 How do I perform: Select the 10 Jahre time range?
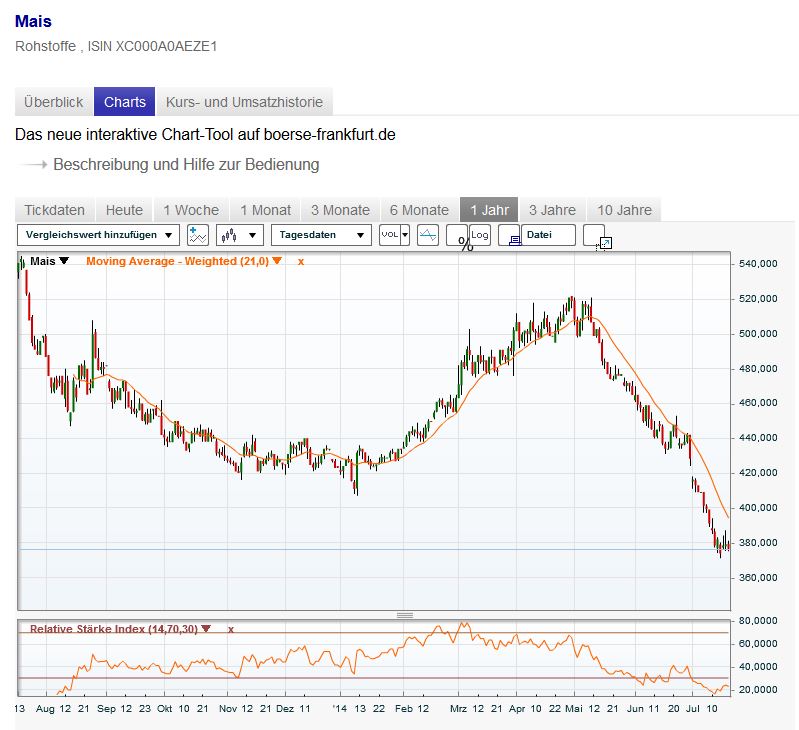(624, 210)
